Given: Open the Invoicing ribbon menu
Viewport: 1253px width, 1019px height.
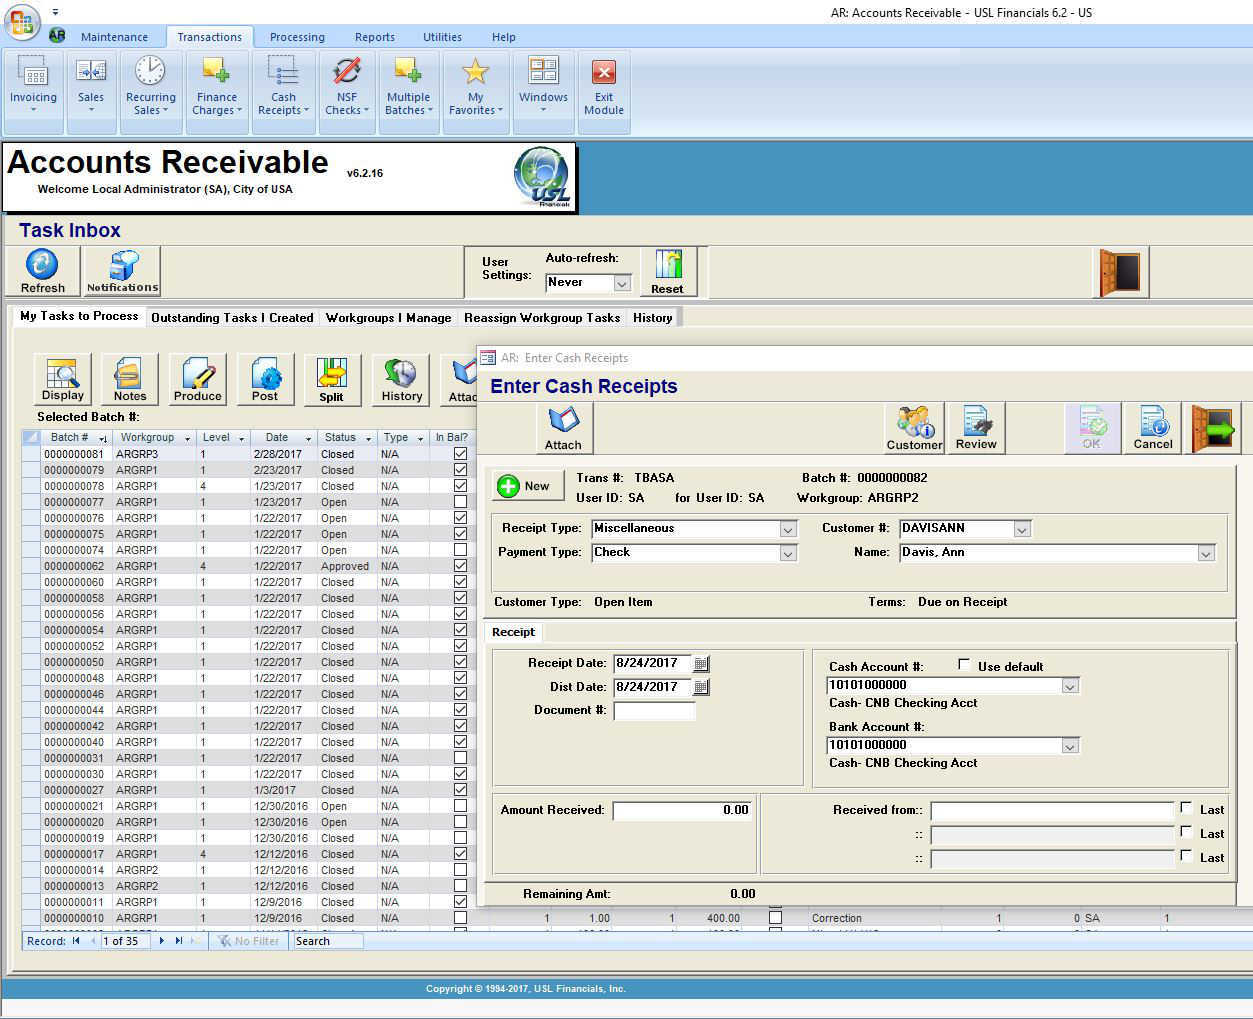Looking at the screenshot, I should [x=33, y=91].
